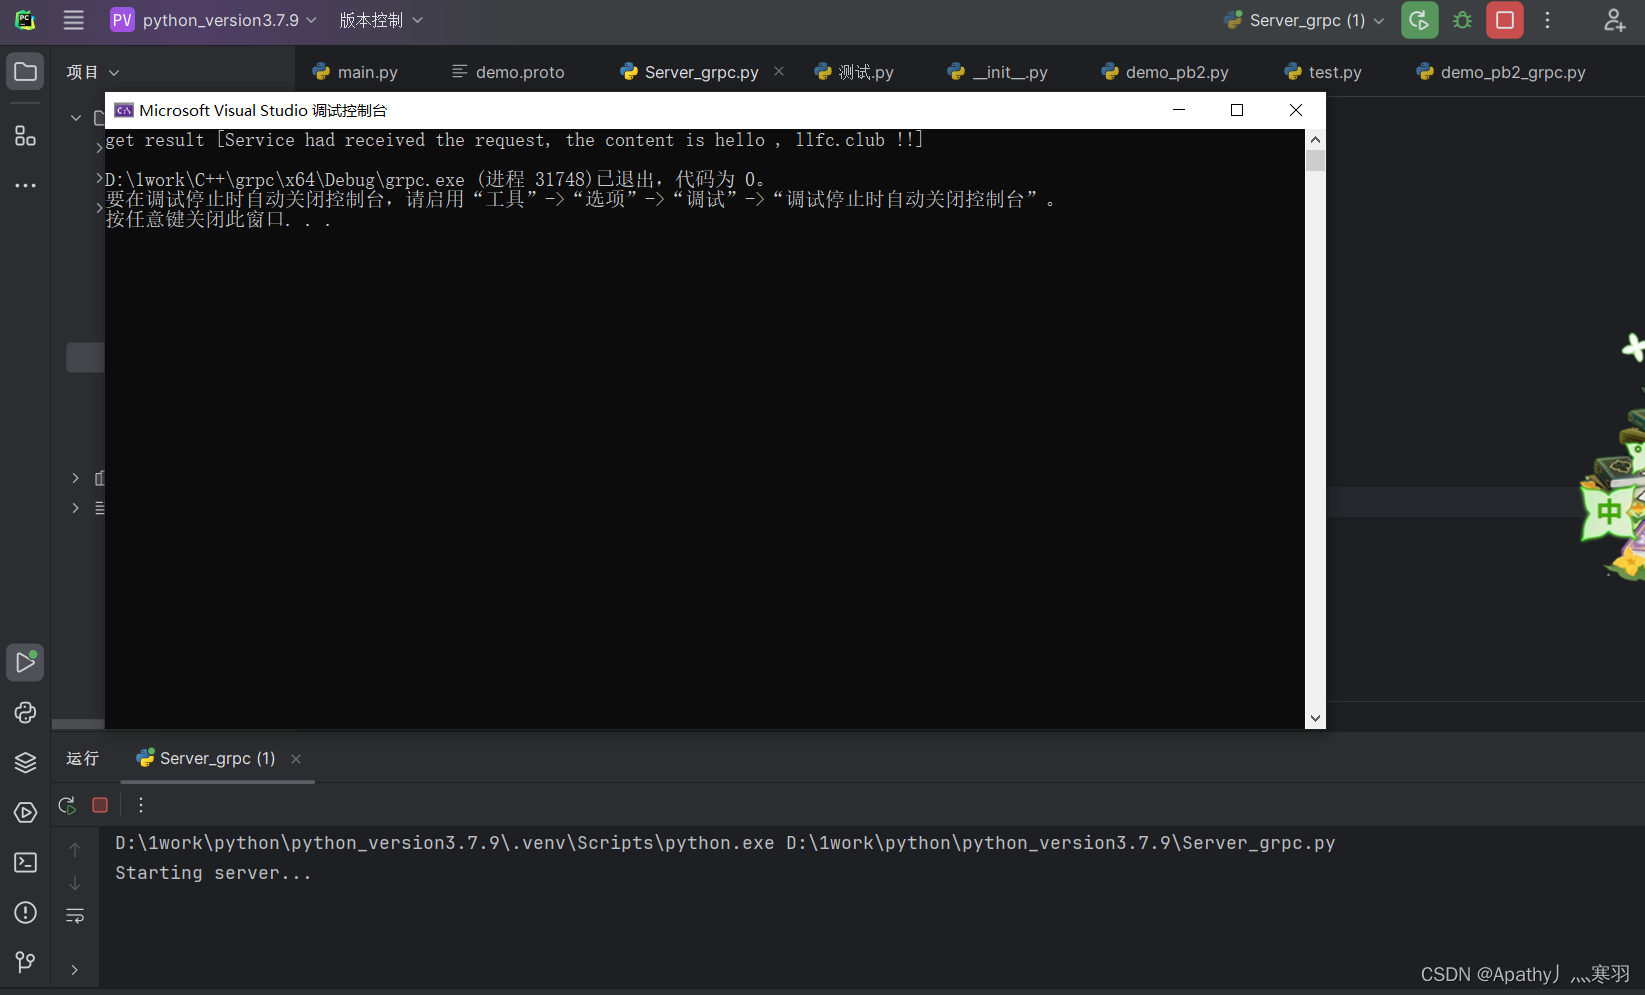Open the 版本控制 dropdown
This screenshot has width=1645, height=995.
380,20
